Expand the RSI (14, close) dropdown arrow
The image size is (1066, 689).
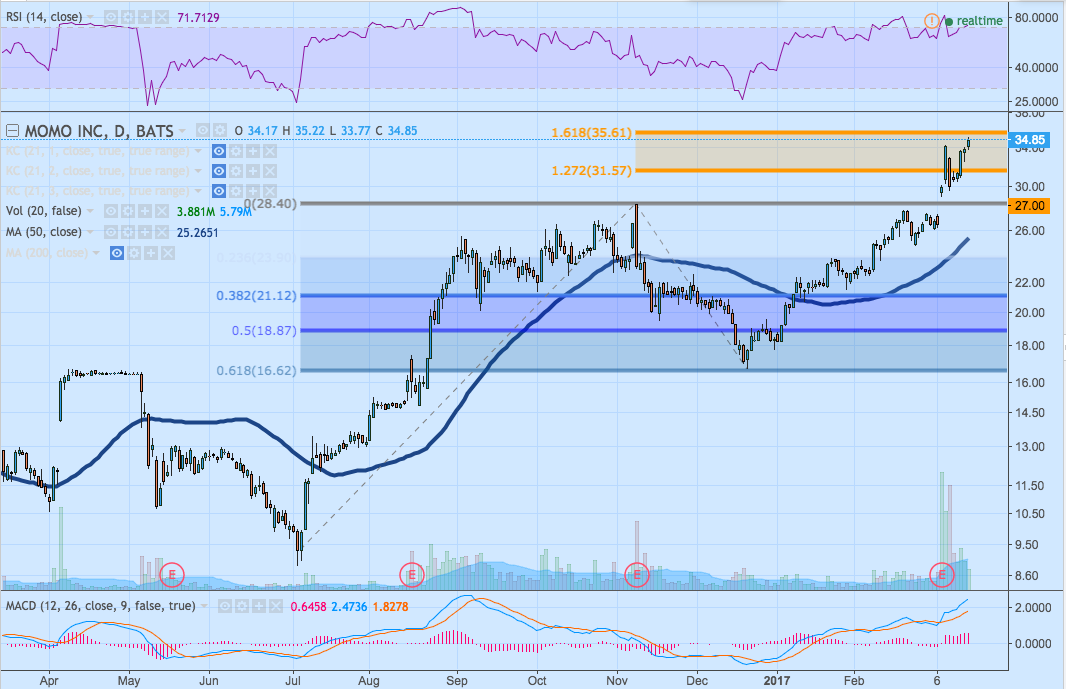point(91,19)
